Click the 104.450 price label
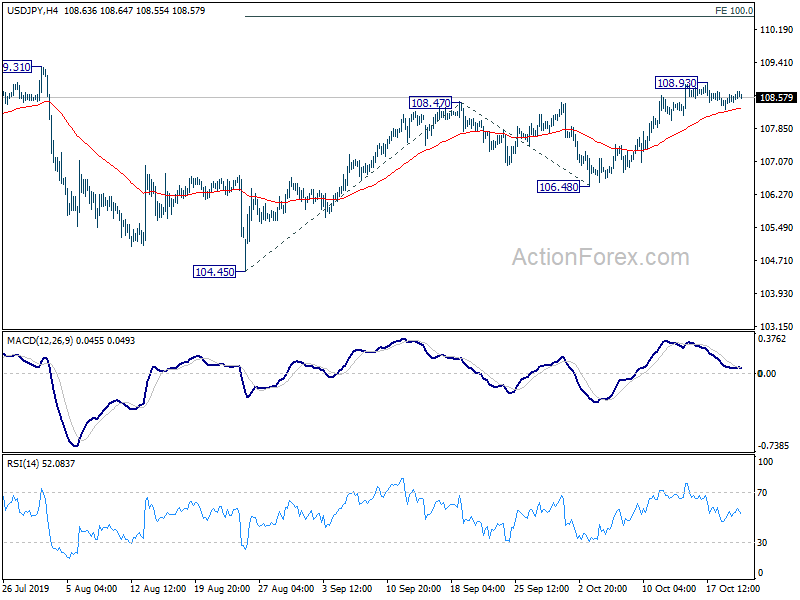800x600 pixels. pyautogui.click(x=215, y=272)
